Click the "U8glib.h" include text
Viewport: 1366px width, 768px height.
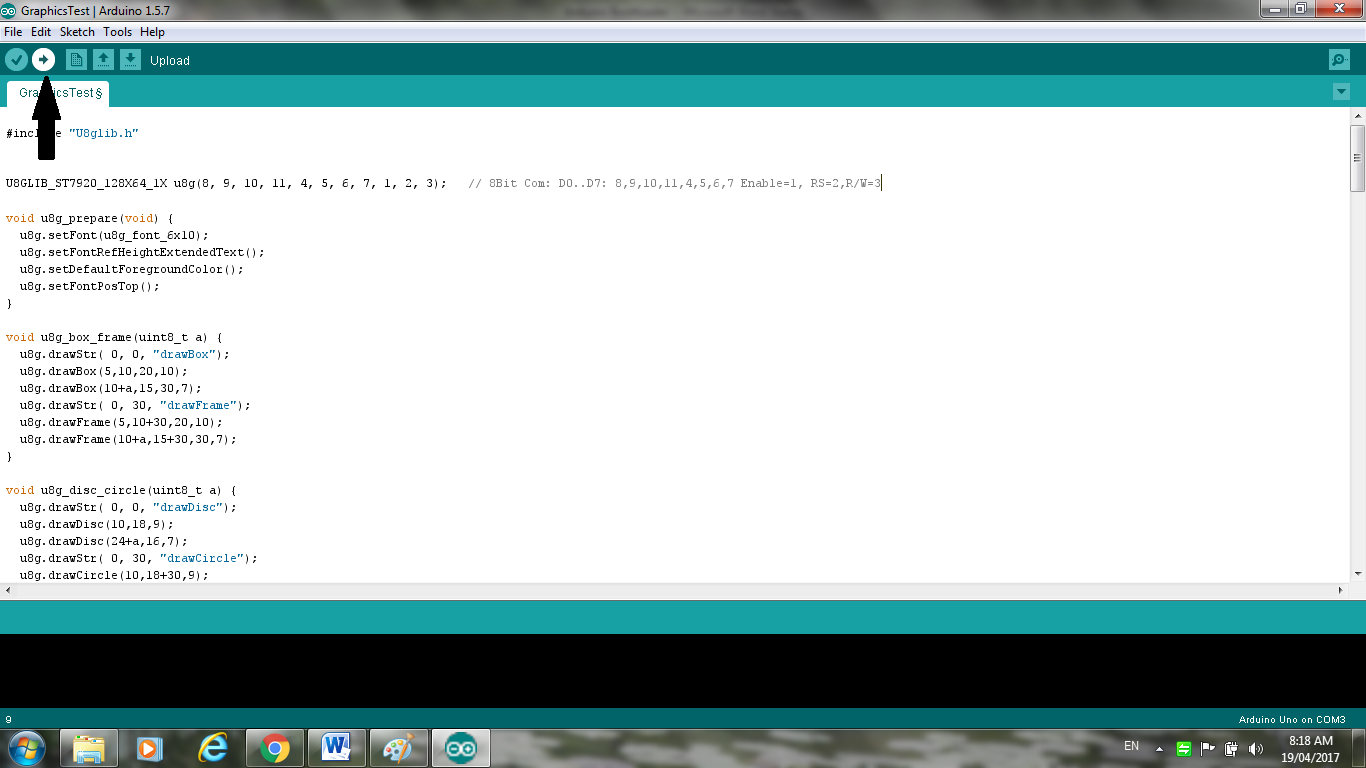[103, 133]
